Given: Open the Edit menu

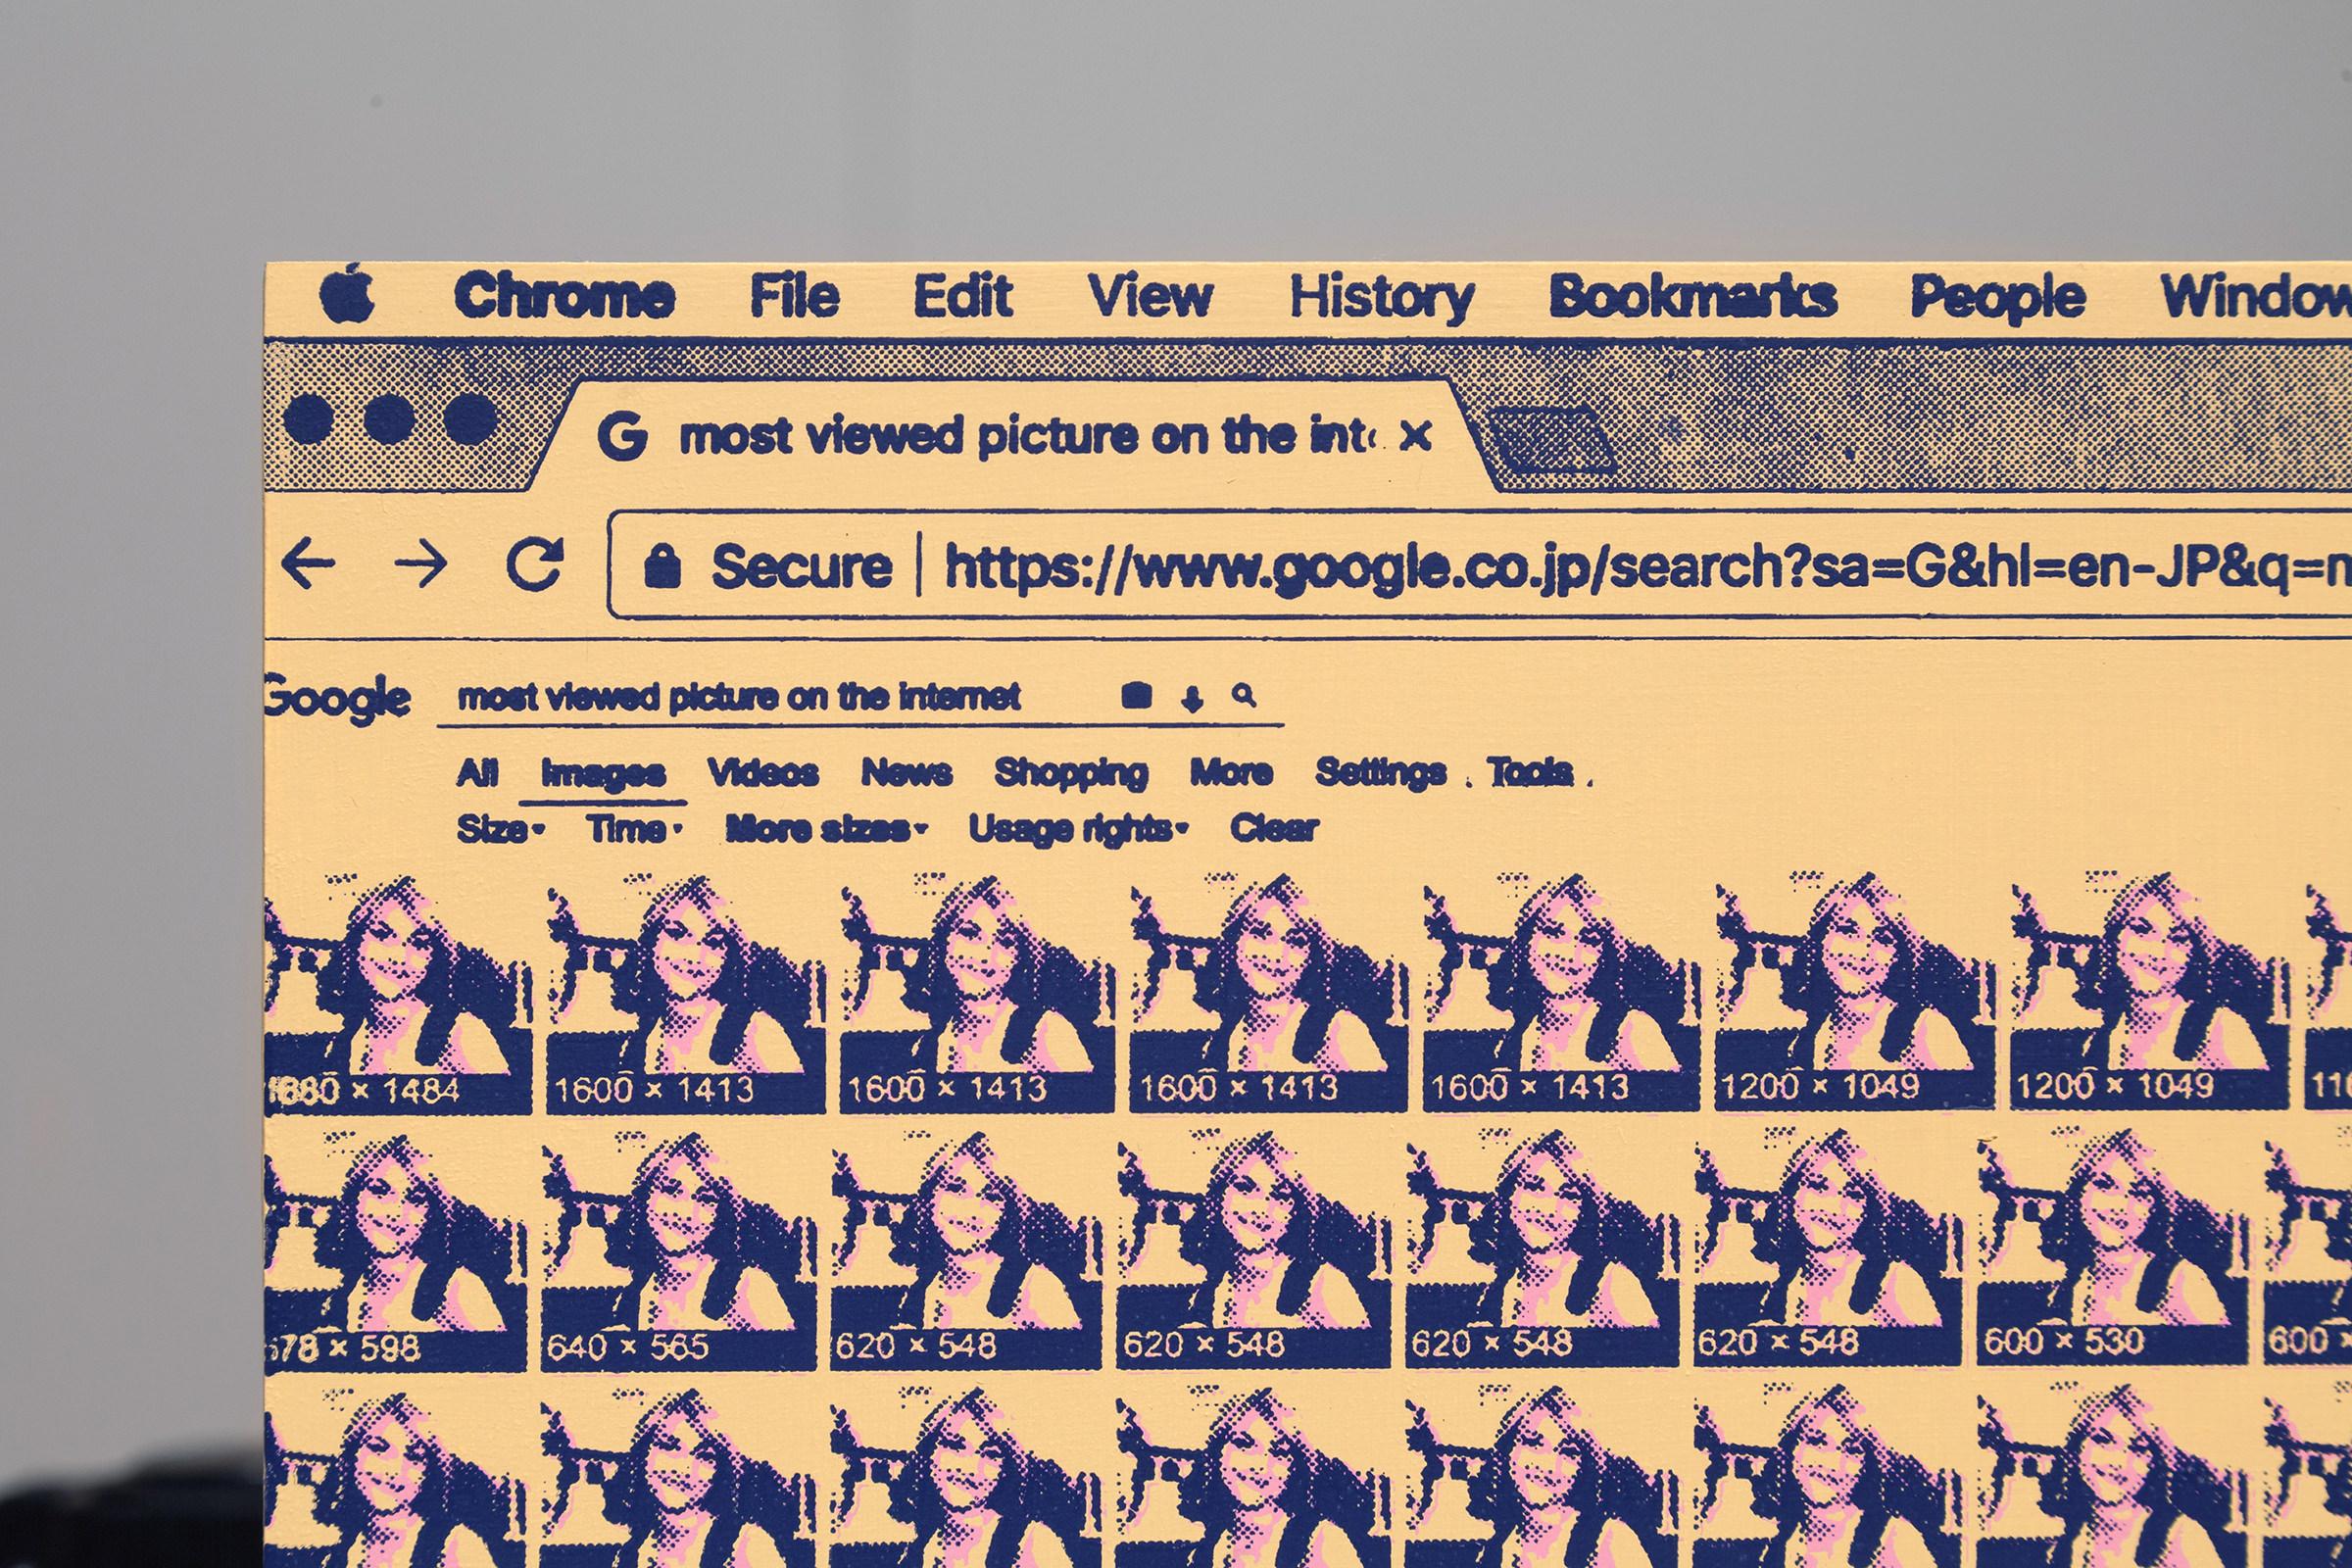Looking at the screenshot, I should pos(962,296).
